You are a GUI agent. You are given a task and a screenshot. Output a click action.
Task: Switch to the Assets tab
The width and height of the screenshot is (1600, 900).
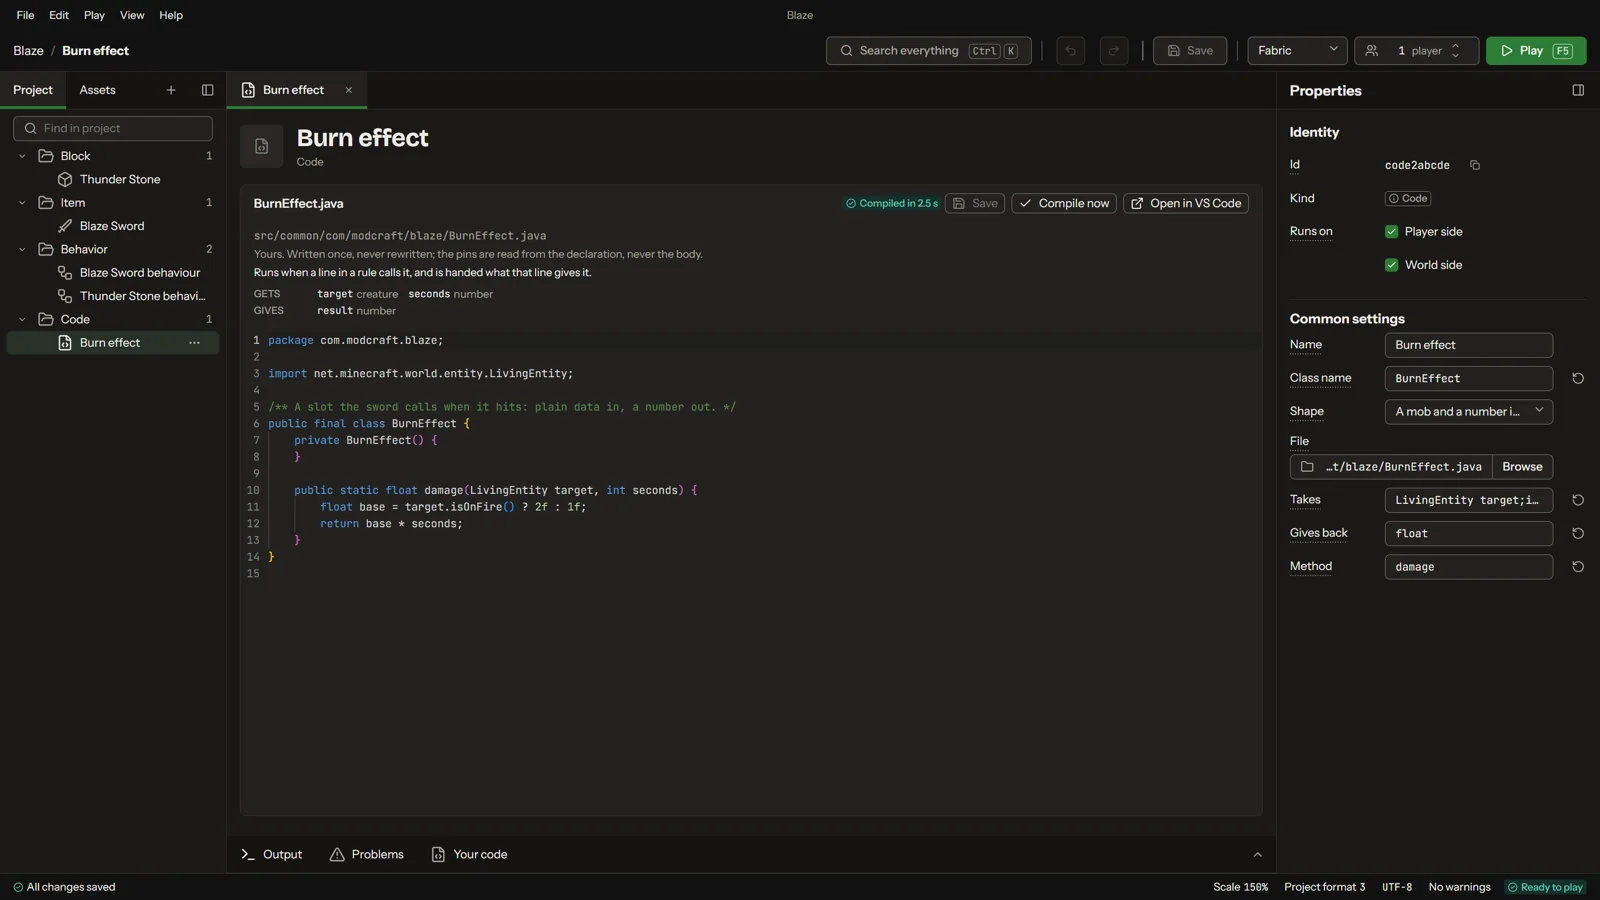pos(98,90)
